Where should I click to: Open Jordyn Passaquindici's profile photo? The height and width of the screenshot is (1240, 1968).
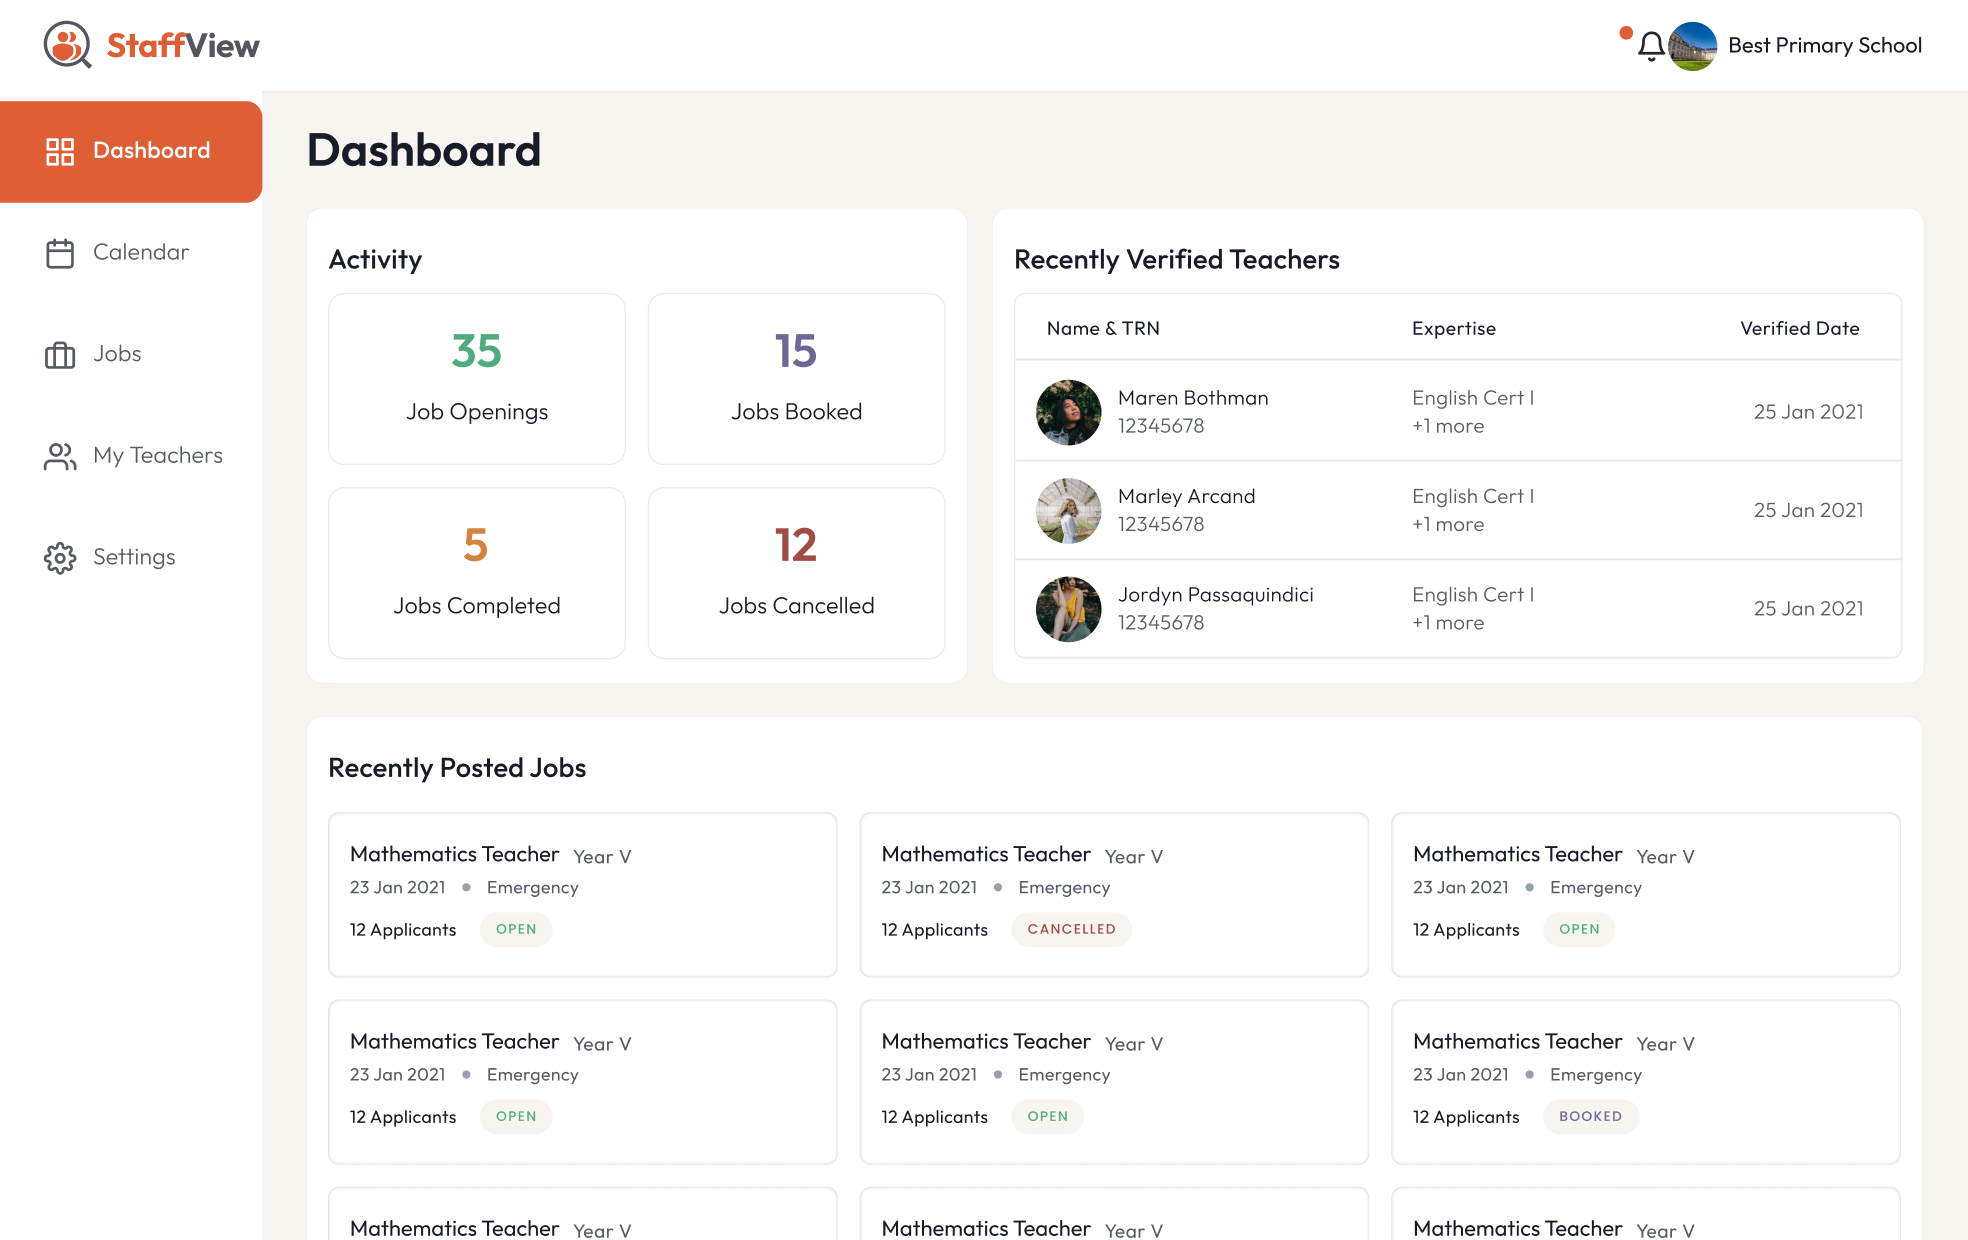pyautogui.click(x=1068, y=609)
